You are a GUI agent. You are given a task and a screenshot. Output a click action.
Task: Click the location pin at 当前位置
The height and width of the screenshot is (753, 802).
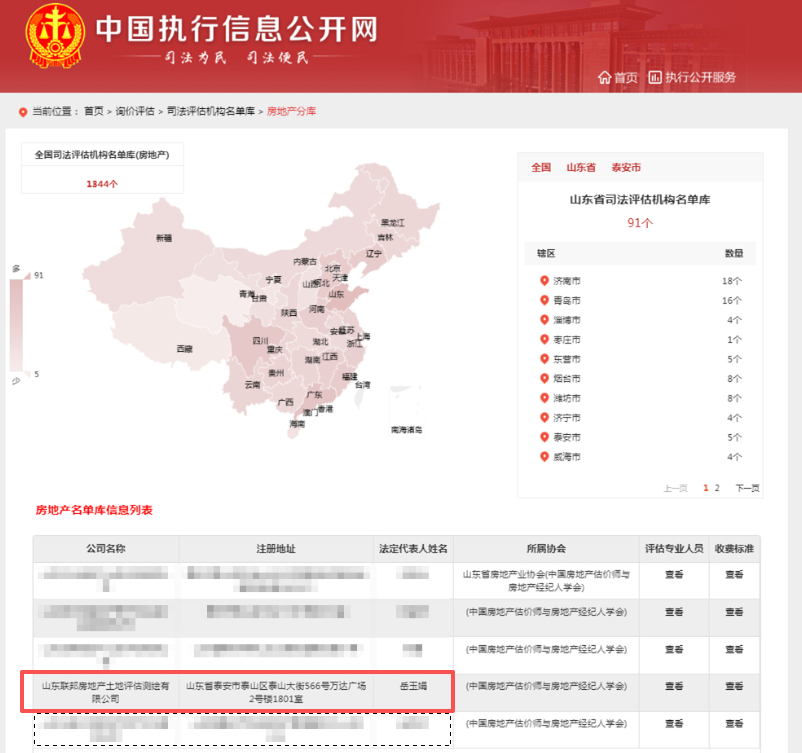tap(23, 112)
